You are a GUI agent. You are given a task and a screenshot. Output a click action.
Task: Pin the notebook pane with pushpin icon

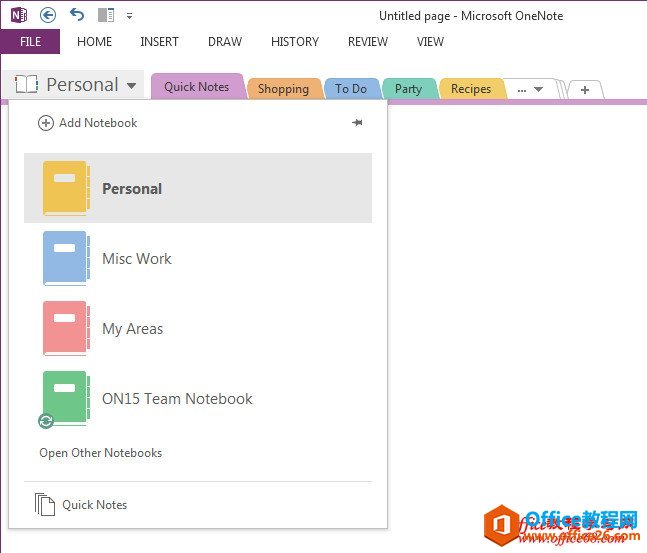coord(357,123)
